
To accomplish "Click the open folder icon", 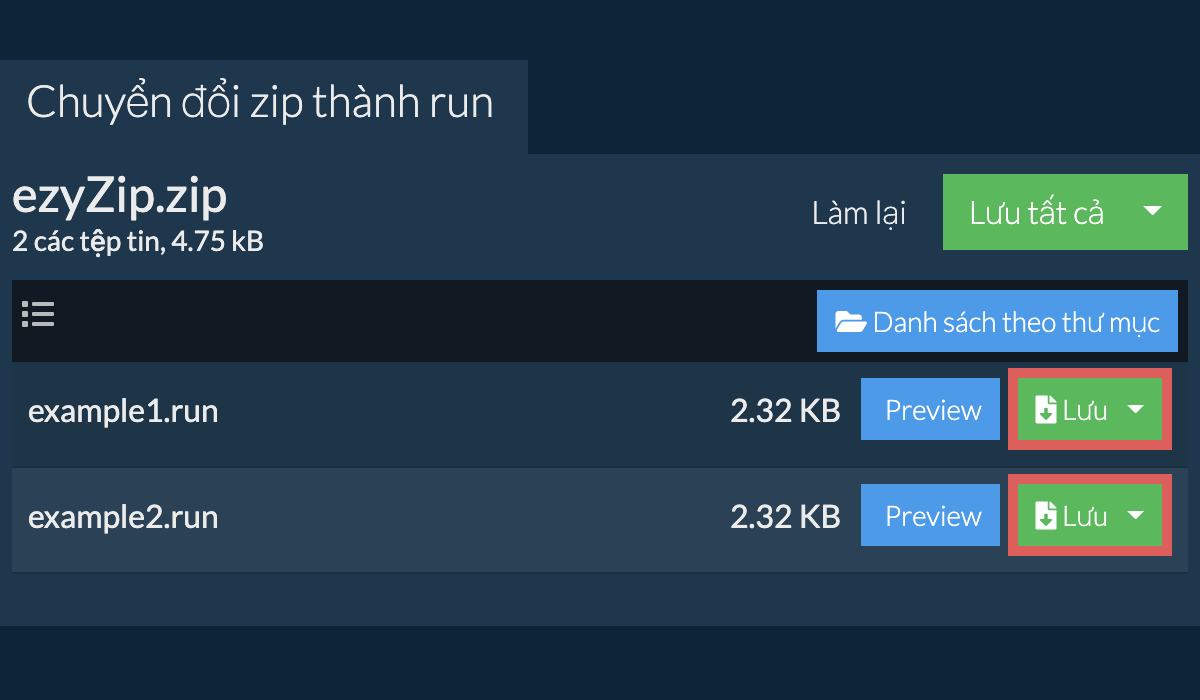I will click(x=850, y=322).
